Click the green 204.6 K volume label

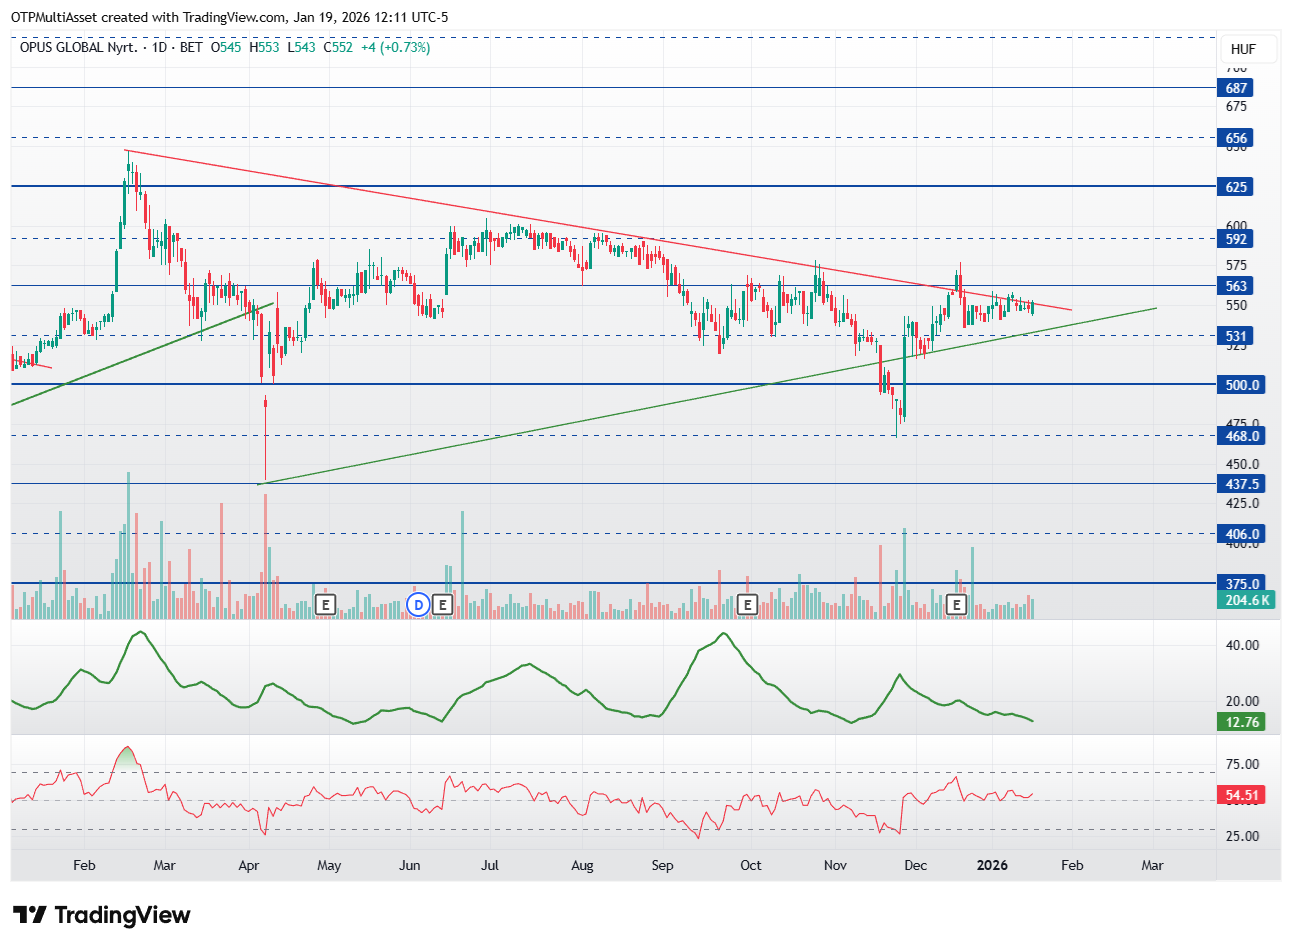pos(1246,600)
